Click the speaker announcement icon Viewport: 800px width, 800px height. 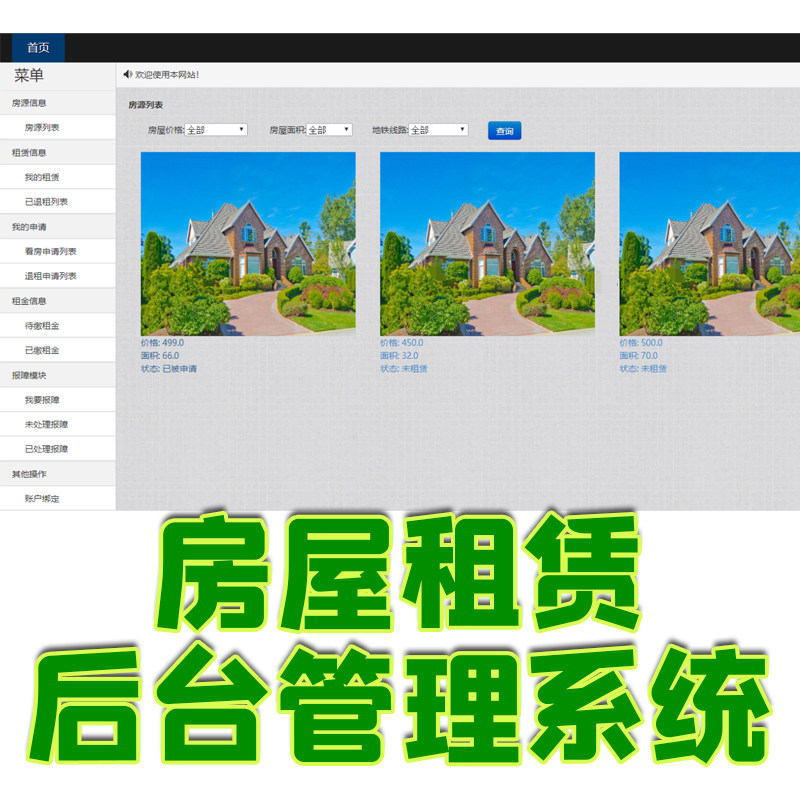pos(128,74)
